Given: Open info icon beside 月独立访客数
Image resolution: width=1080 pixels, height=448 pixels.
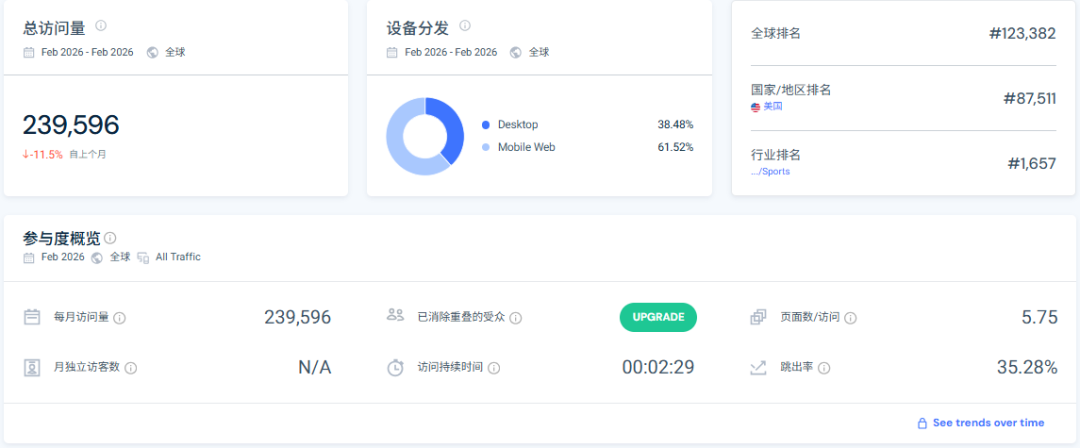Looking at the screenshot, I should tap(131, 368).
